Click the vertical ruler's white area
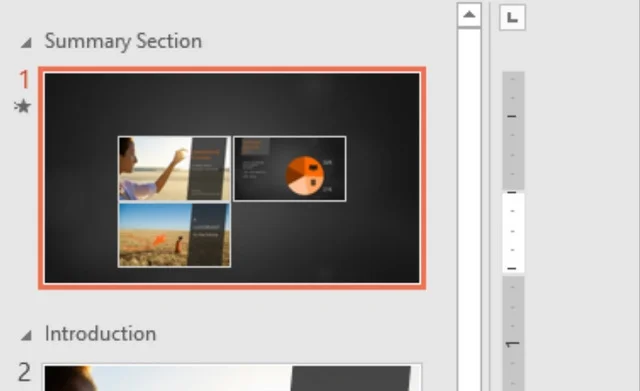The width and height of the screenshot is (640, 391). click(x=513, y=233)
